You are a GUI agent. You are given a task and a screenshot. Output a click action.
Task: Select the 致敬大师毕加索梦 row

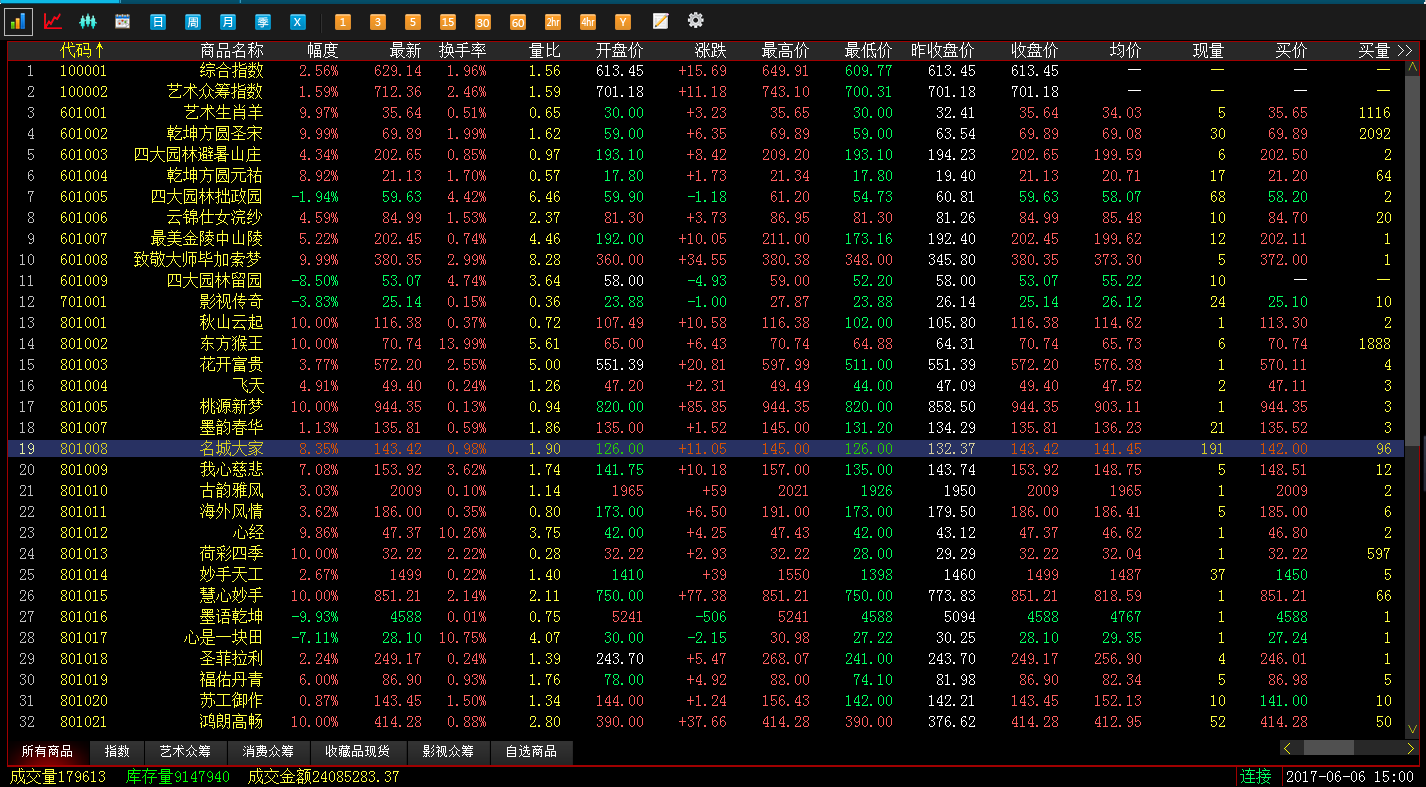(x=706, y=260)
